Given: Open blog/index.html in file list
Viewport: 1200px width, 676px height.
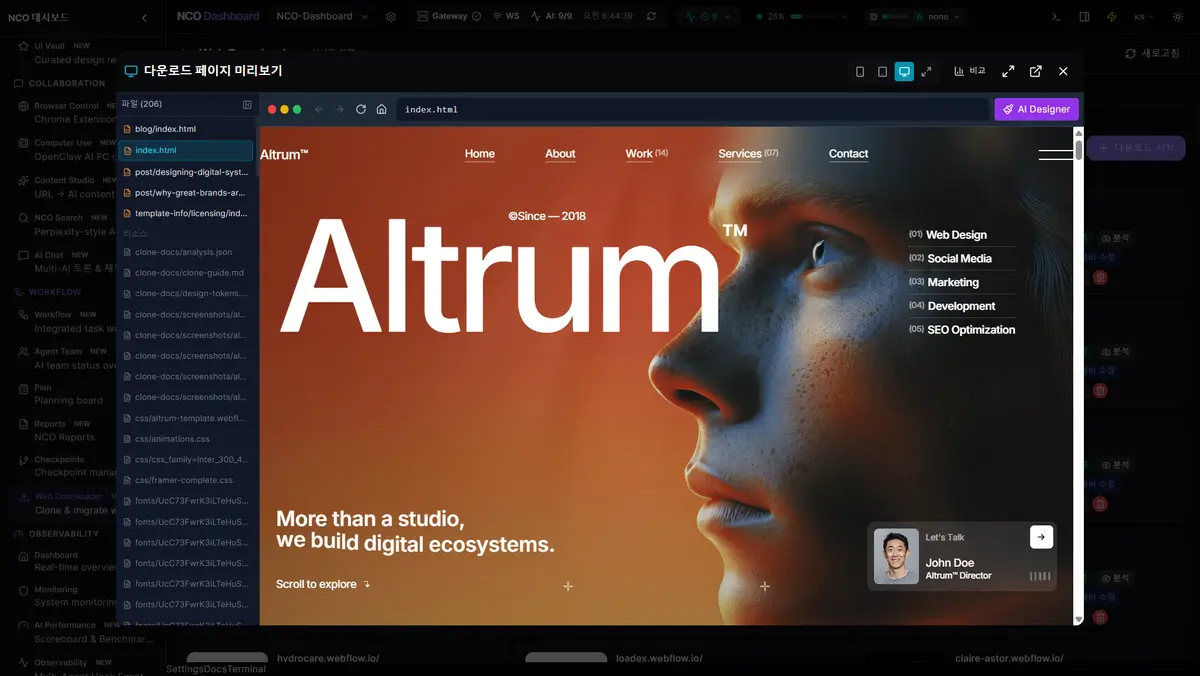Looking at the screenshot, I should click(186, 129).
